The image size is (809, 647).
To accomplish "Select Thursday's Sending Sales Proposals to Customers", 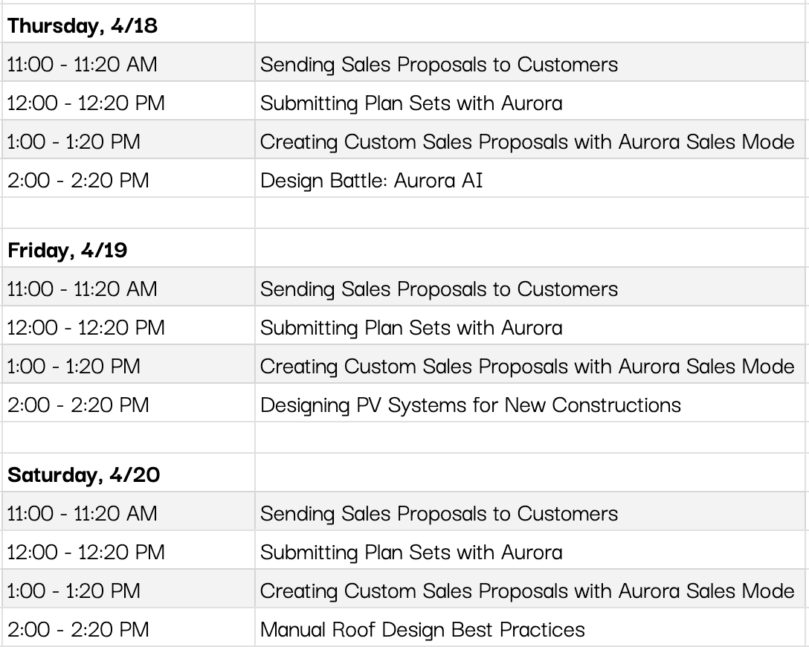I will (x=529, y=64).
